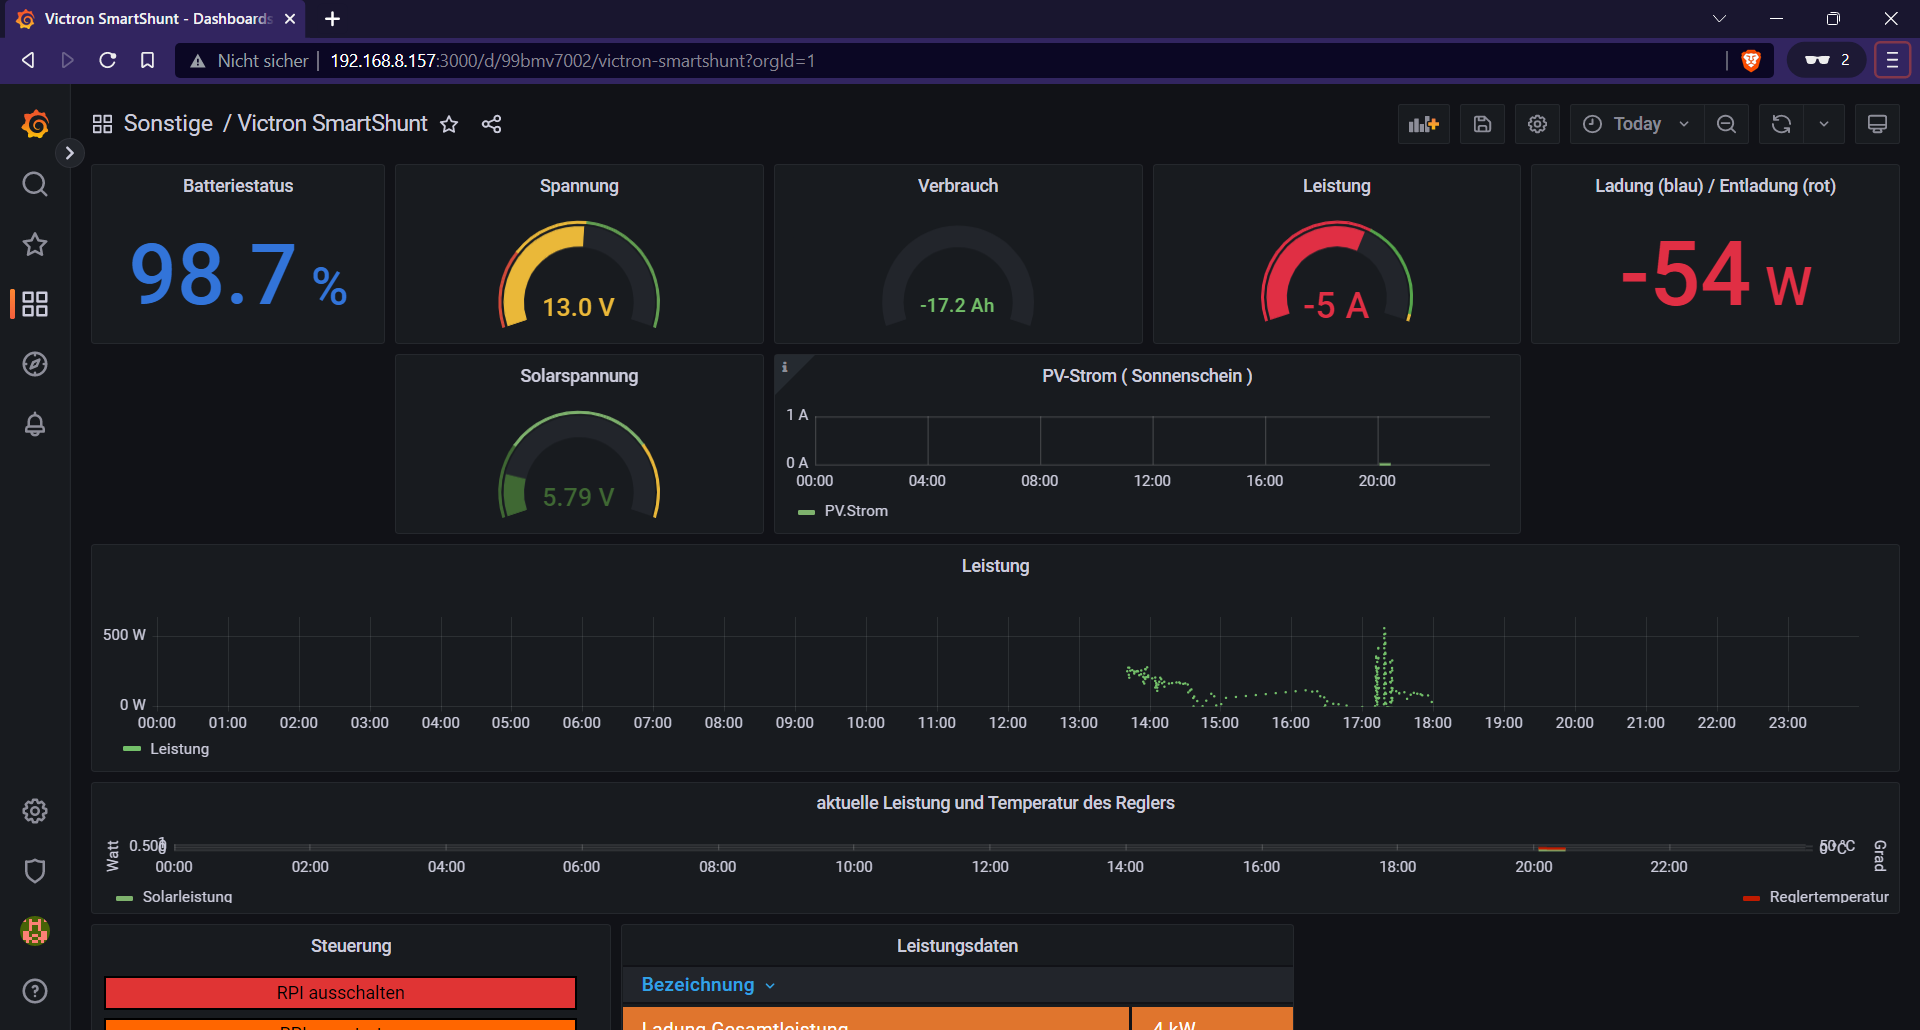1920x1030 pixels.
Task: Sort table by Bezeichnung column header
Action: point(698,985)
